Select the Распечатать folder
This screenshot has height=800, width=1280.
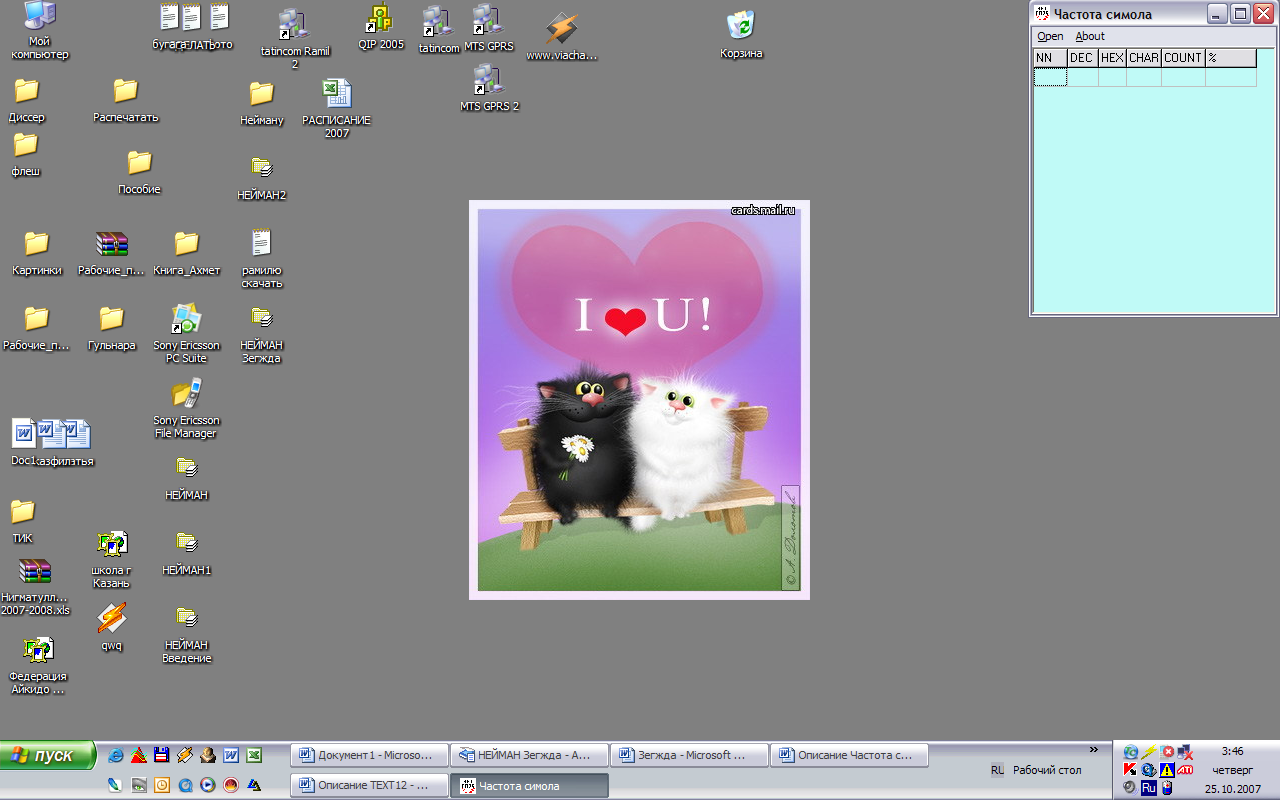[126, 100]
